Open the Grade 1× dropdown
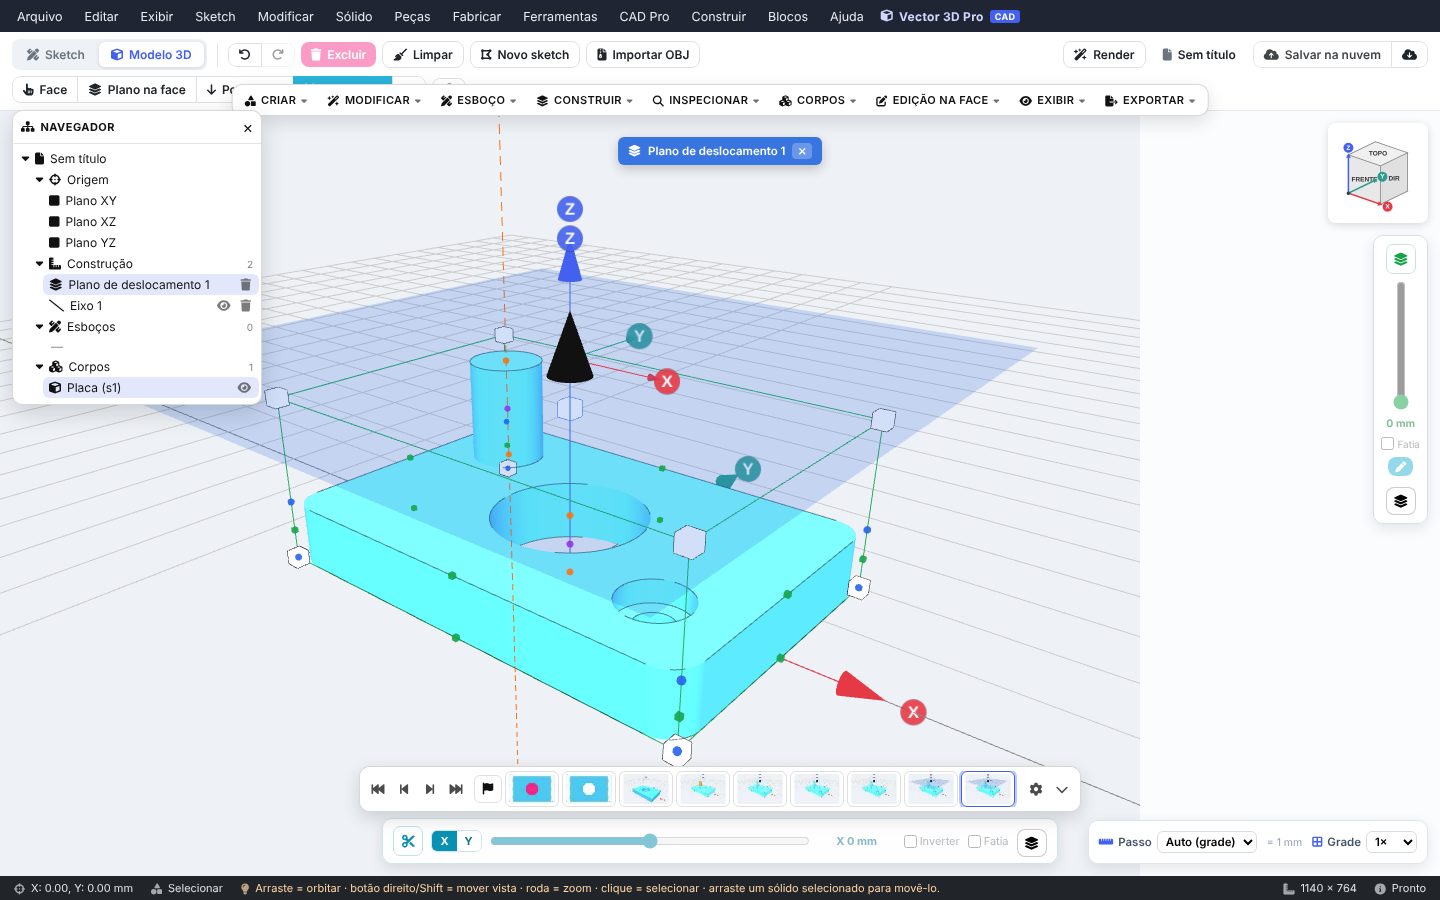This screenshot has width=1440, height=900. point(1393,842)
